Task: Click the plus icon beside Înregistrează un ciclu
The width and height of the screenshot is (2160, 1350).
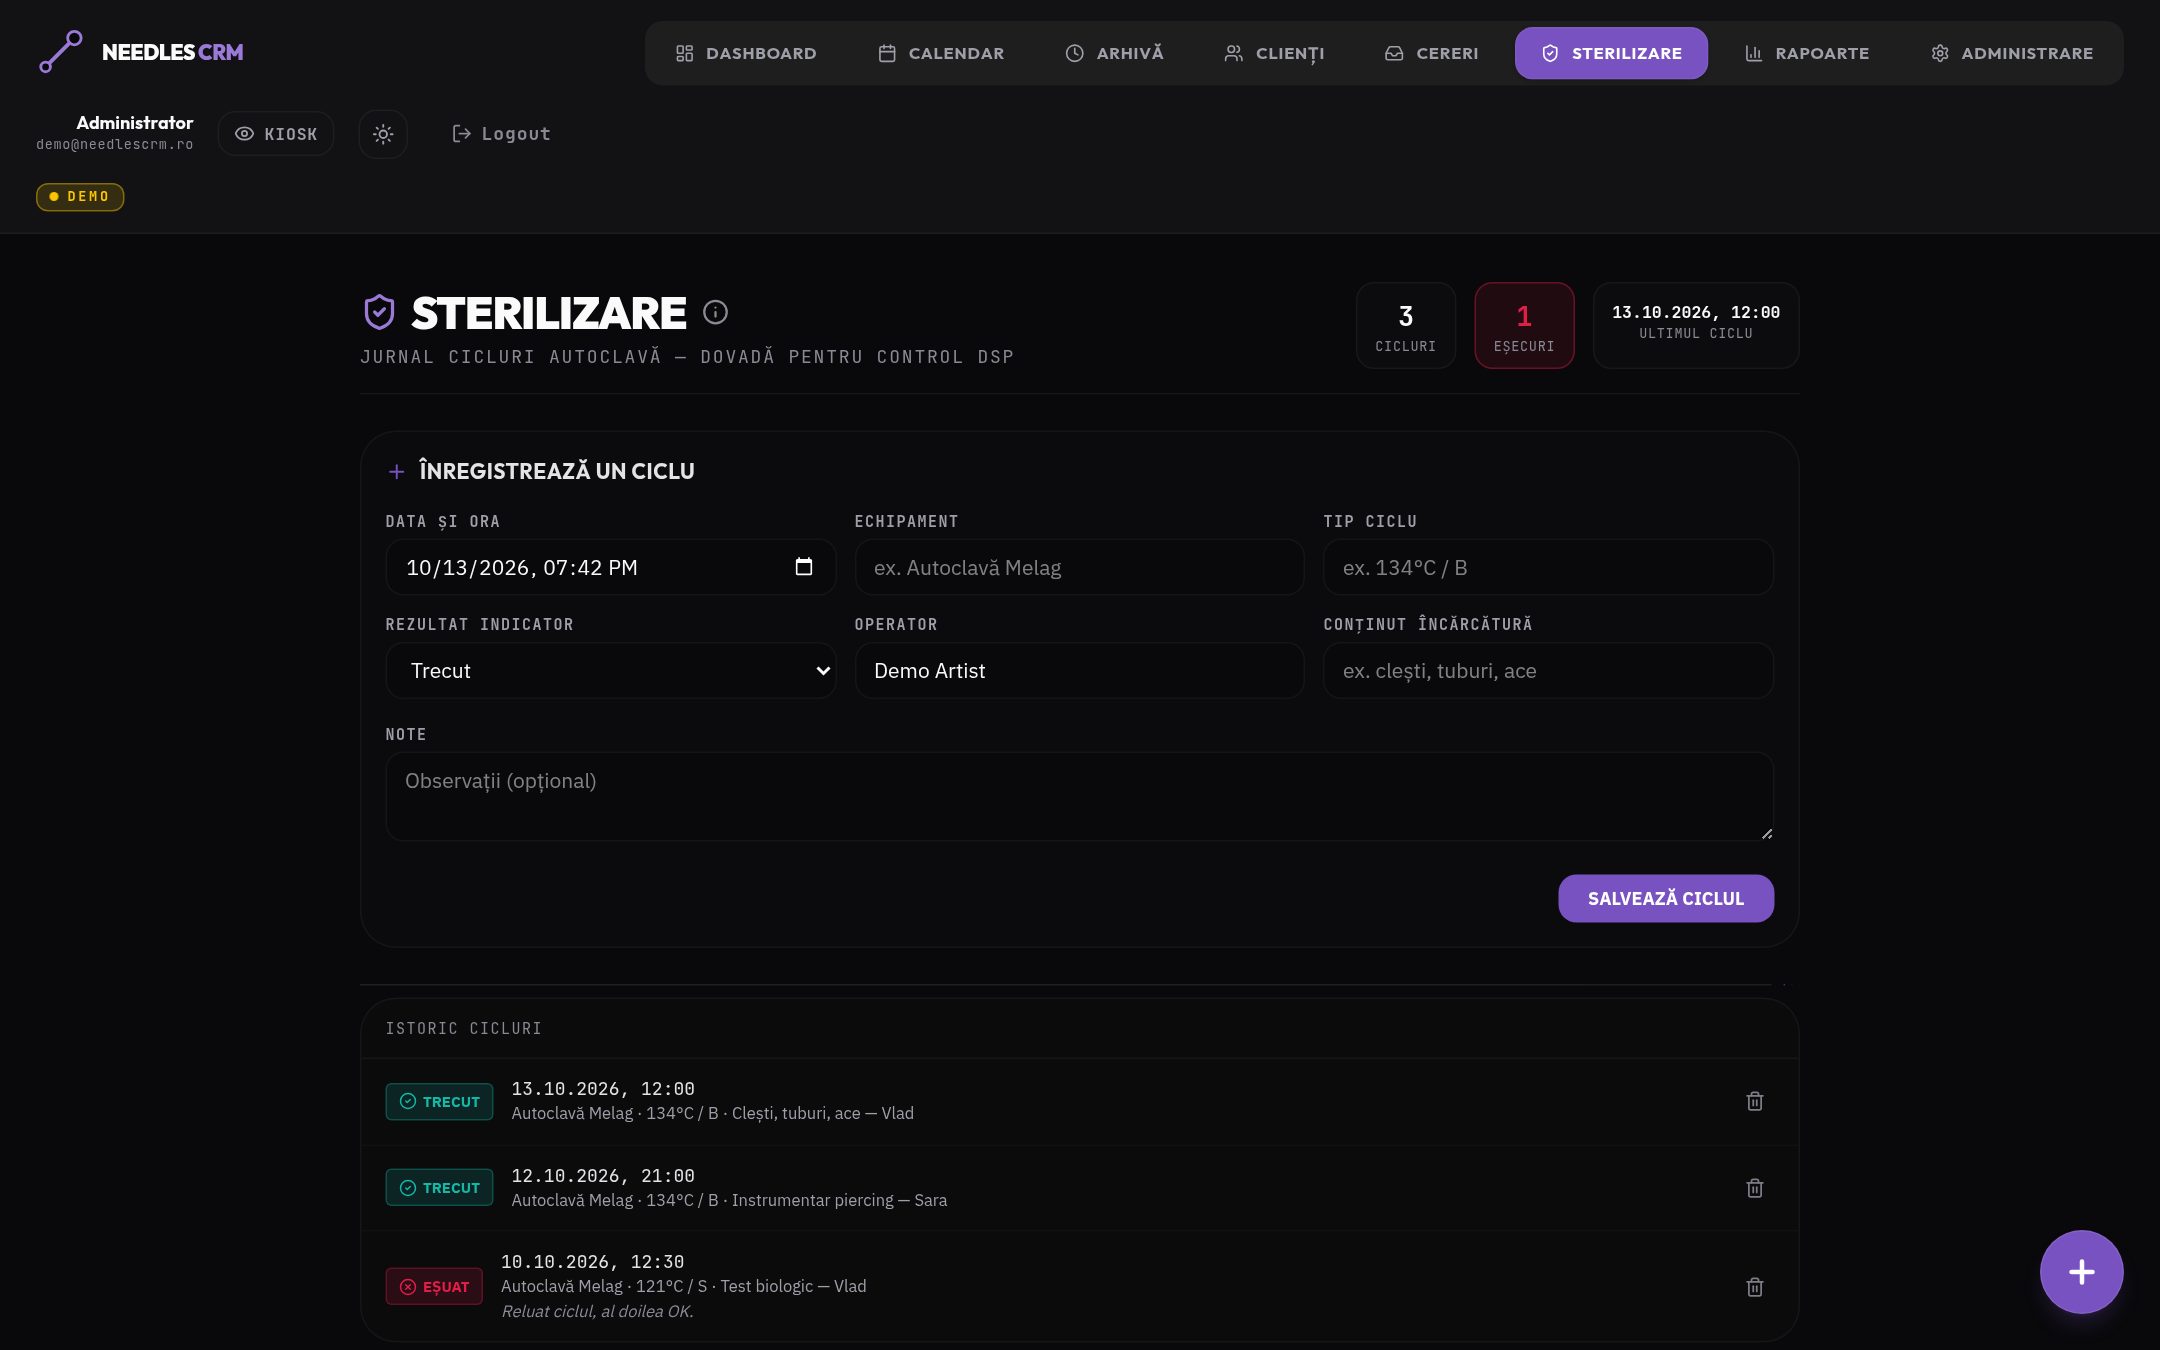Action: 396,471
